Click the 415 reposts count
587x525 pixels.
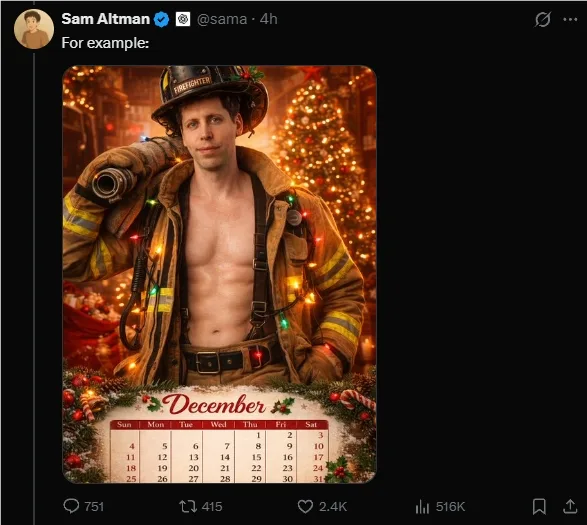pyautogui.click(x=212, y=507)
